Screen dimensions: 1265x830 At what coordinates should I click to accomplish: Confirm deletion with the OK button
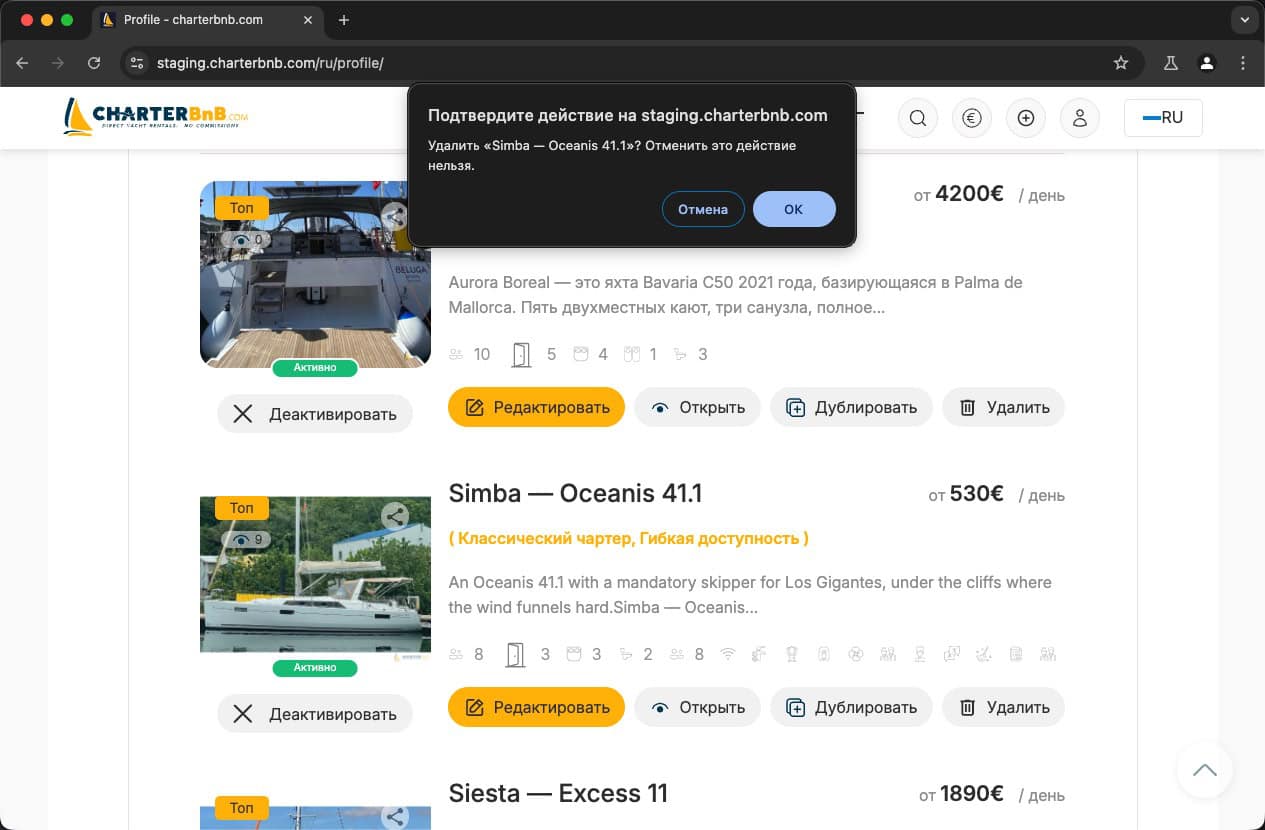point(794,209)
